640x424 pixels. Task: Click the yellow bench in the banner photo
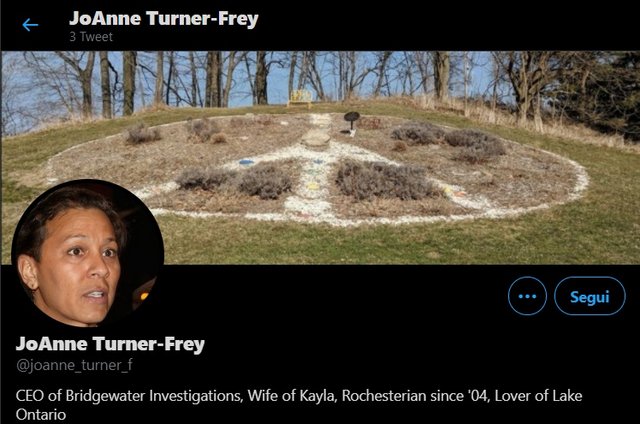click(x=300, y=98)
